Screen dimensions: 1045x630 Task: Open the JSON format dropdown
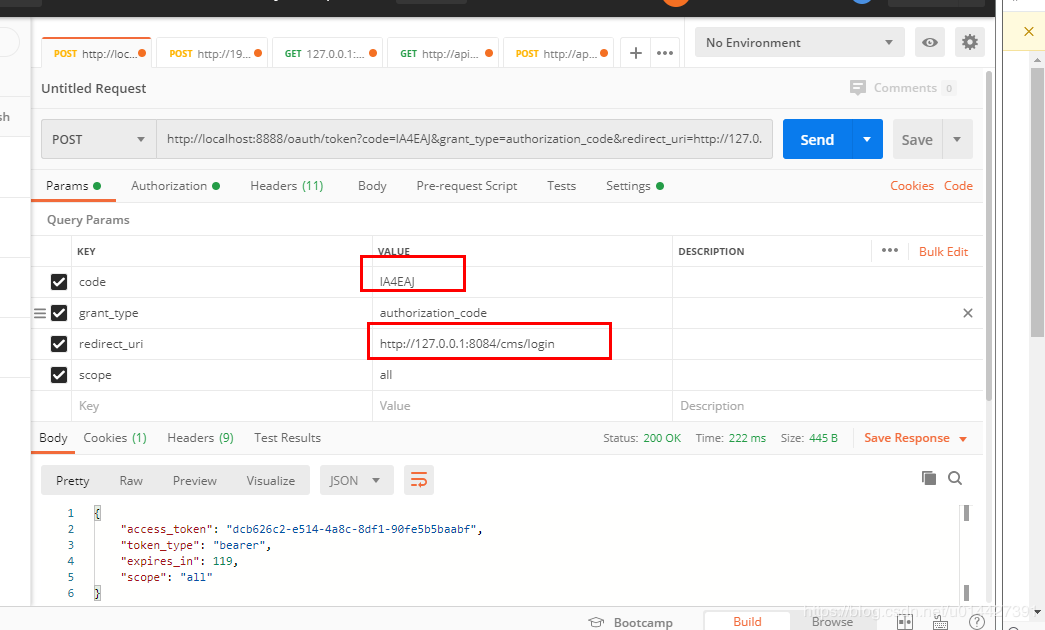[x=357, y=480]
